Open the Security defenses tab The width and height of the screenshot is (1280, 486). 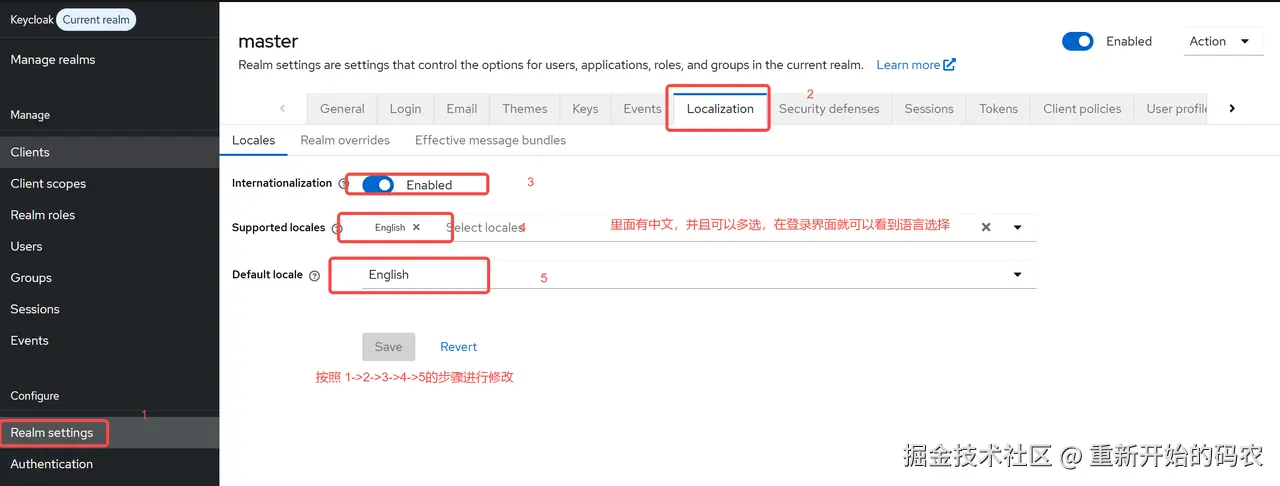click(x=829, y=109)
